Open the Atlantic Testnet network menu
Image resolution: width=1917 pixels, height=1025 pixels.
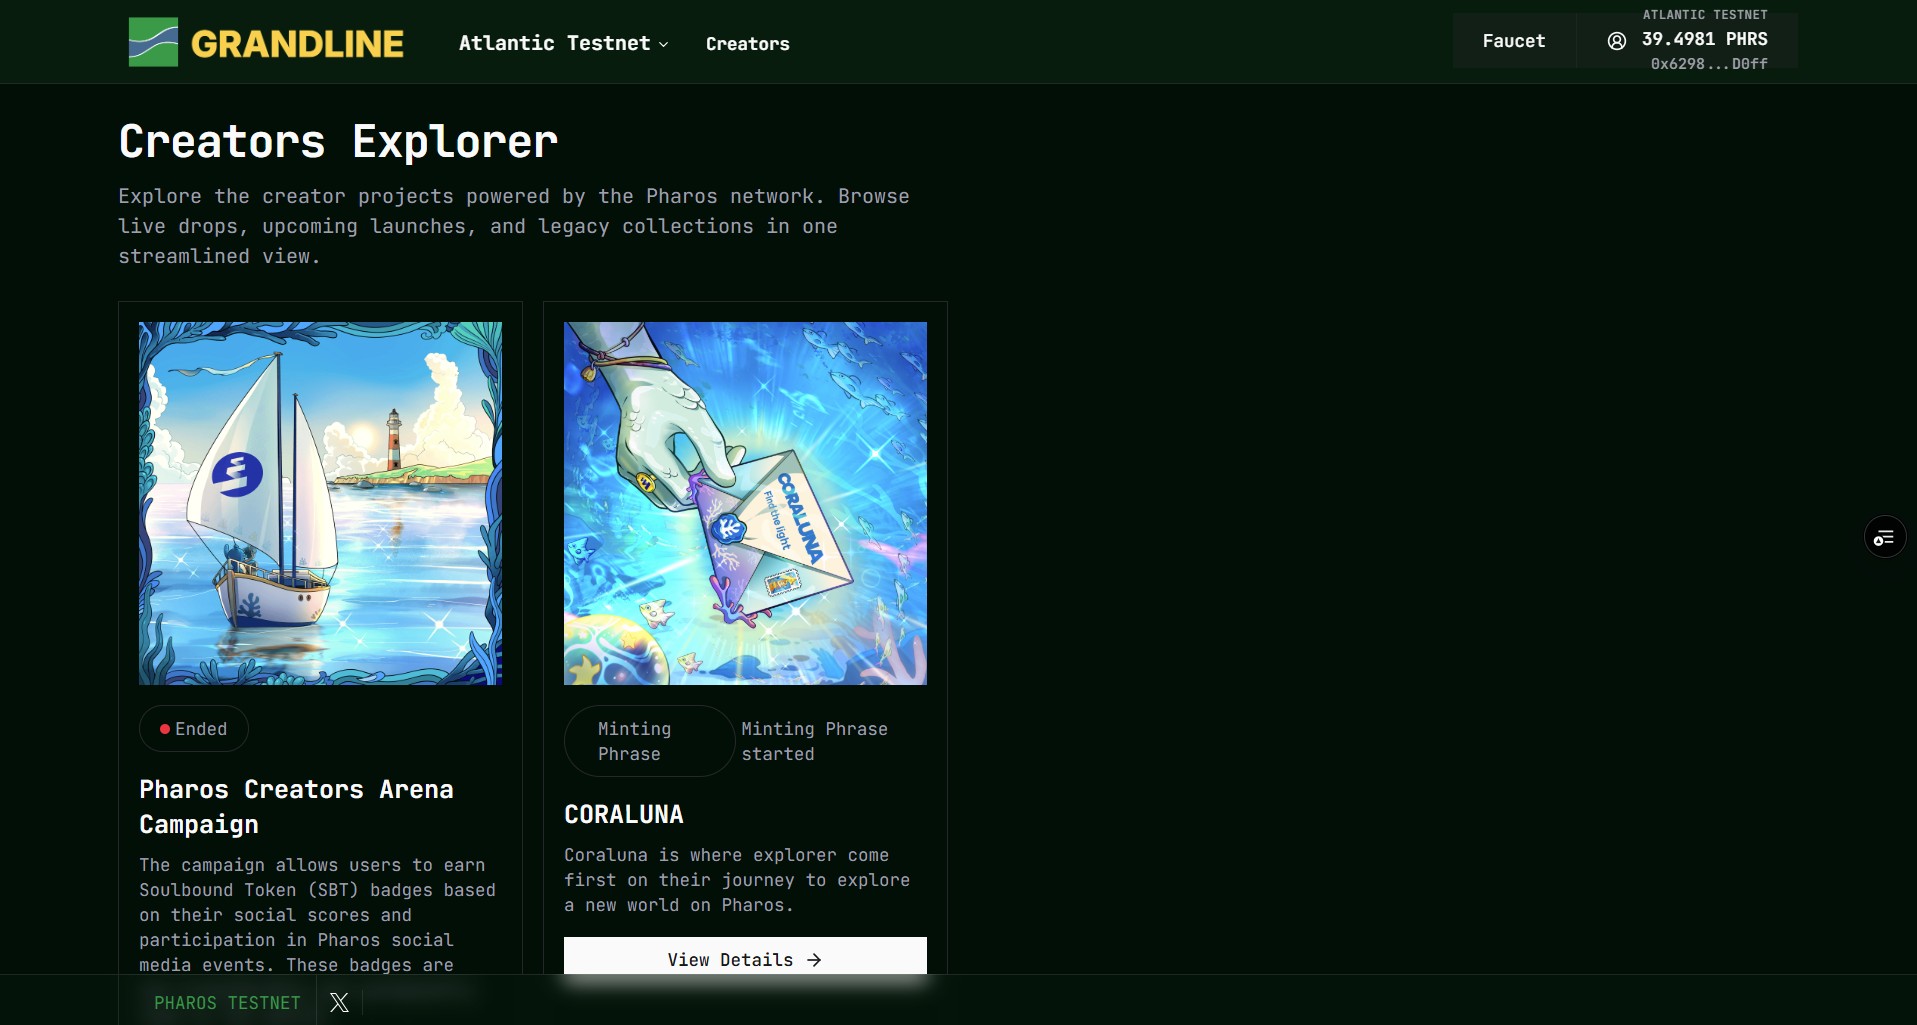[563, 43]
